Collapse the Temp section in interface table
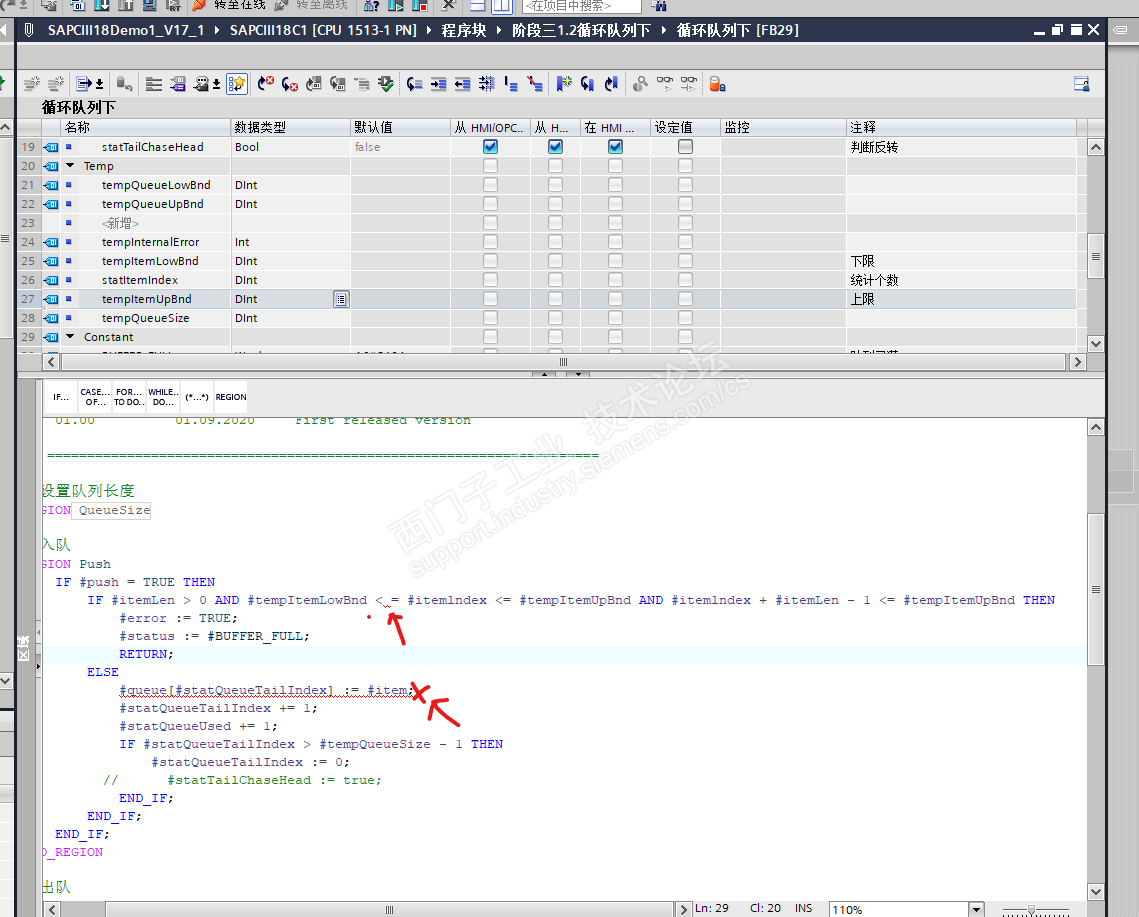 [70, 166]
